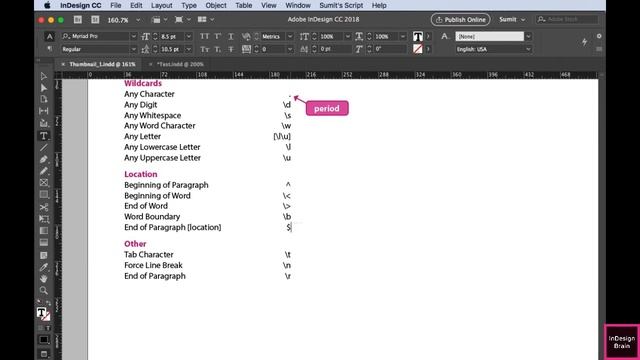This screenshot has width=640, height=360.
Task: Select the Gap tool
Action: click(44, 111)
